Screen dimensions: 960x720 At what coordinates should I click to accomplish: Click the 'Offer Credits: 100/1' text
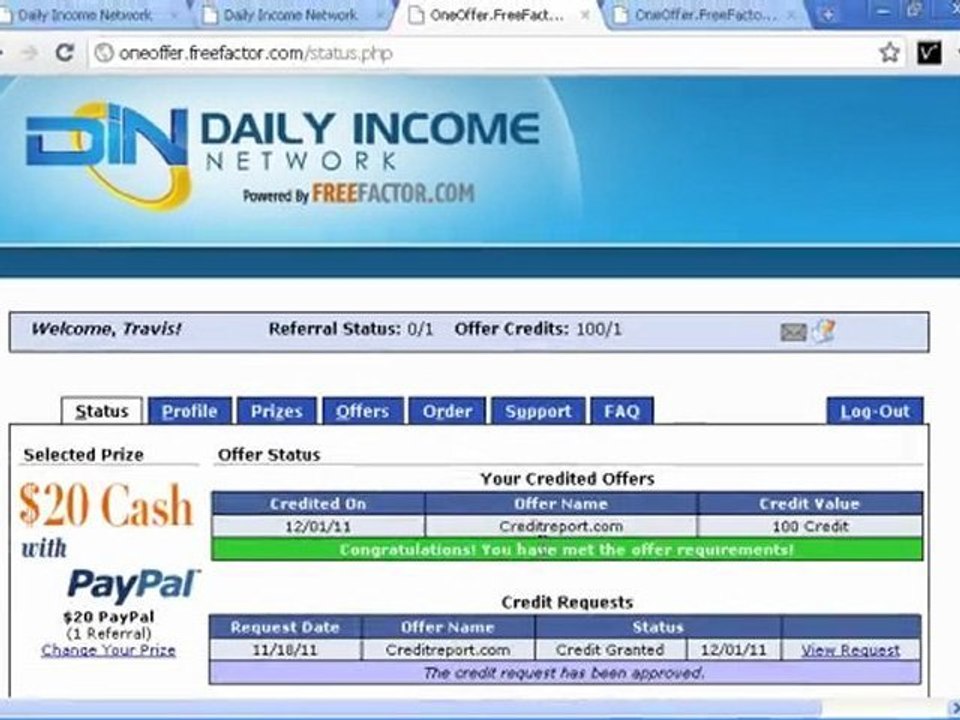click(538, 329)
